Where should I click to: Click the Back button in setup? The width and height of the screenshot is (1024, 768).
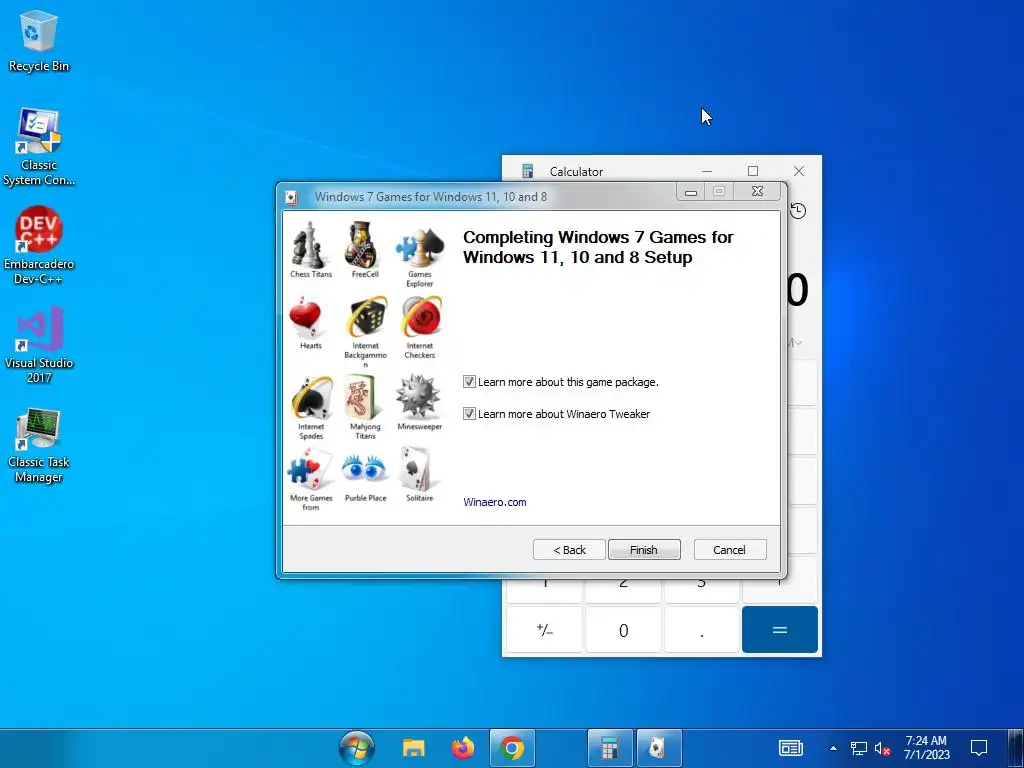pyautogui.click(x=569, y=550)
